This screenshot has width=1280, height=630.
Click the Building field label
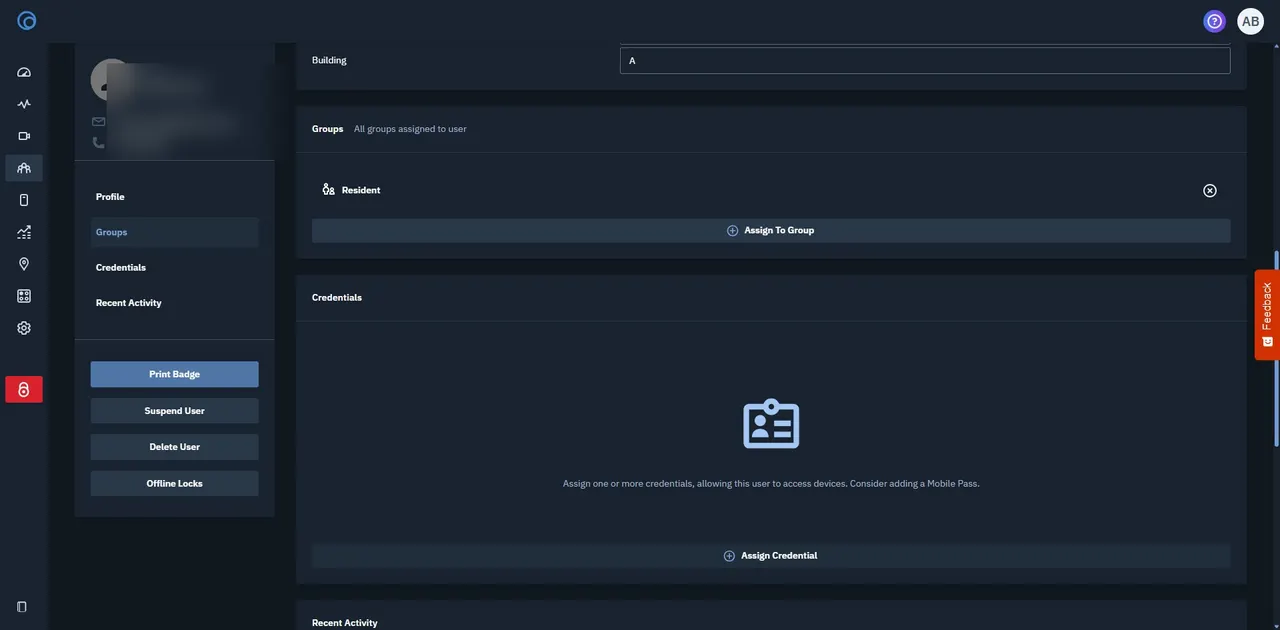(329, 60)
